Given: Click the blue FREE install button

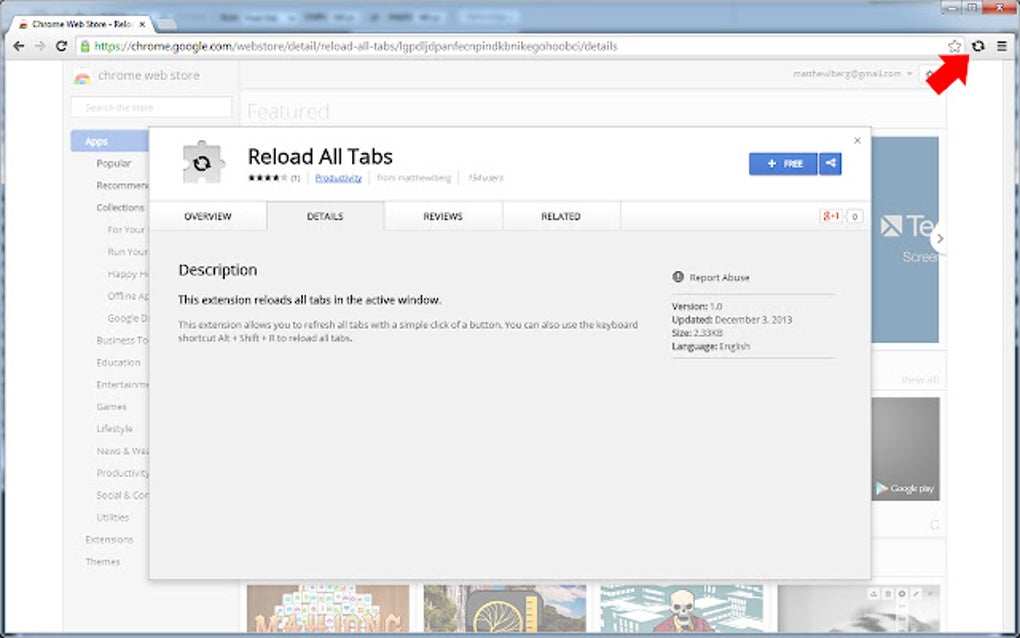Looking at the screenshot, I should (782, 164).
